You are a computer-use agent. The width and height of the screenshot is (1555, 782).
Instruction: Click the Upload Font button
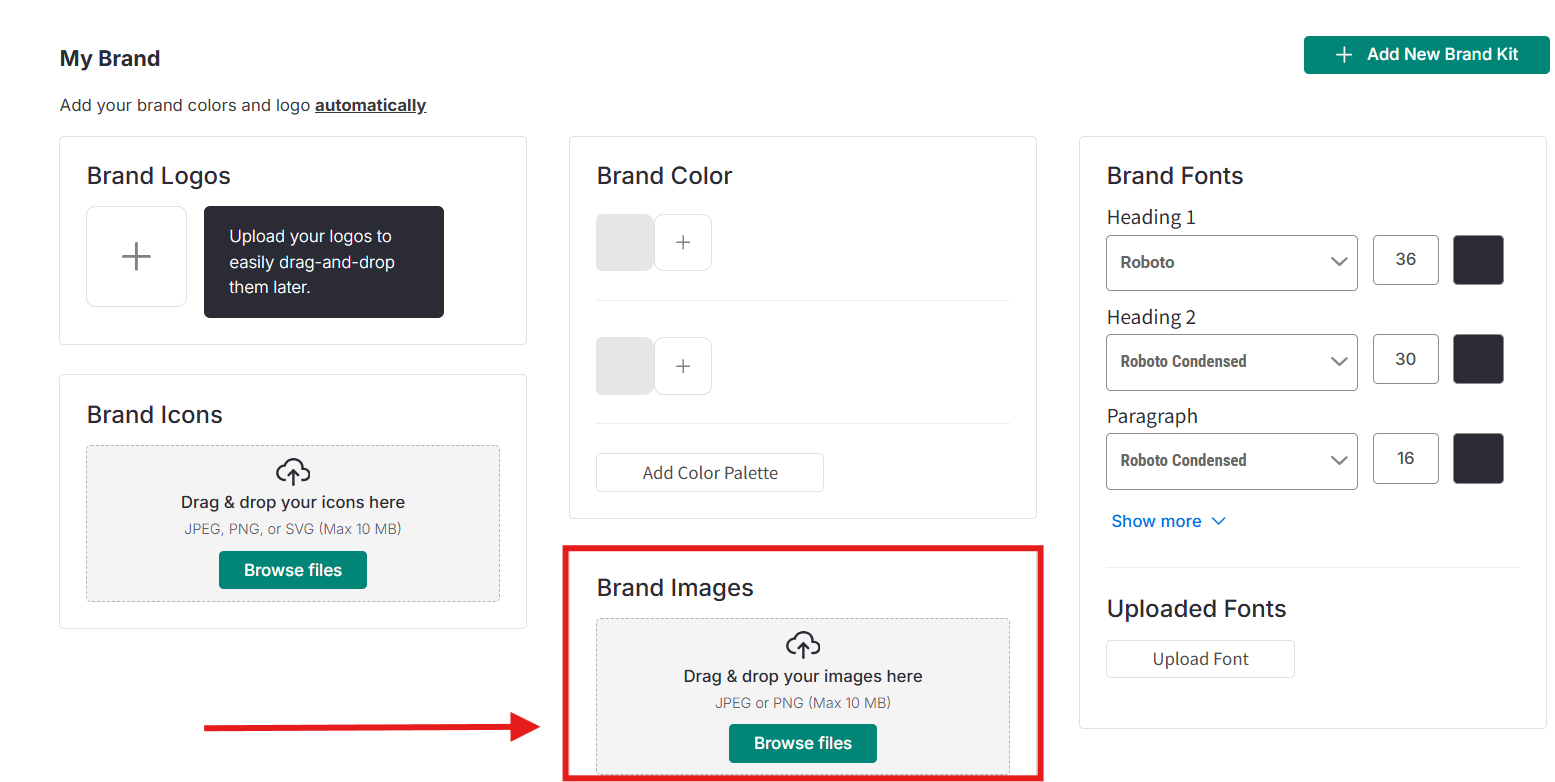pos(1200,659)
